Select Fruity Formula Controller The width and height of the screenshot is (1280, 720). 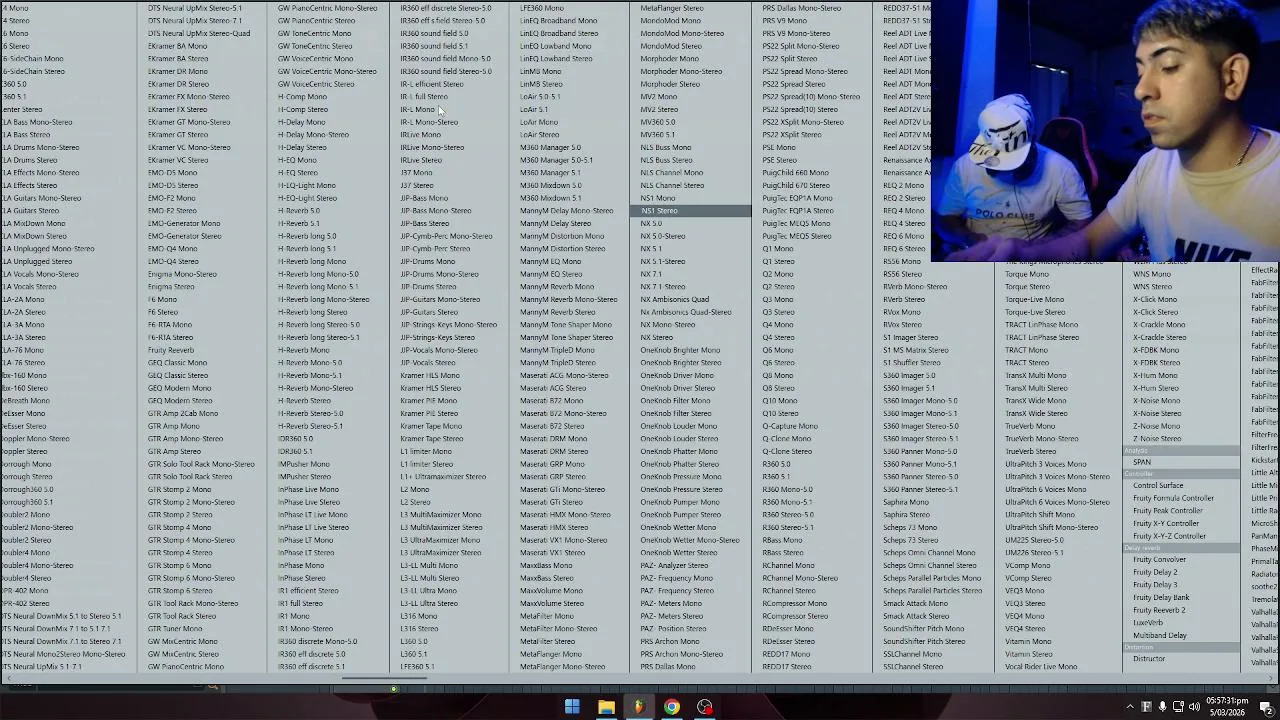click(1173, 498)
